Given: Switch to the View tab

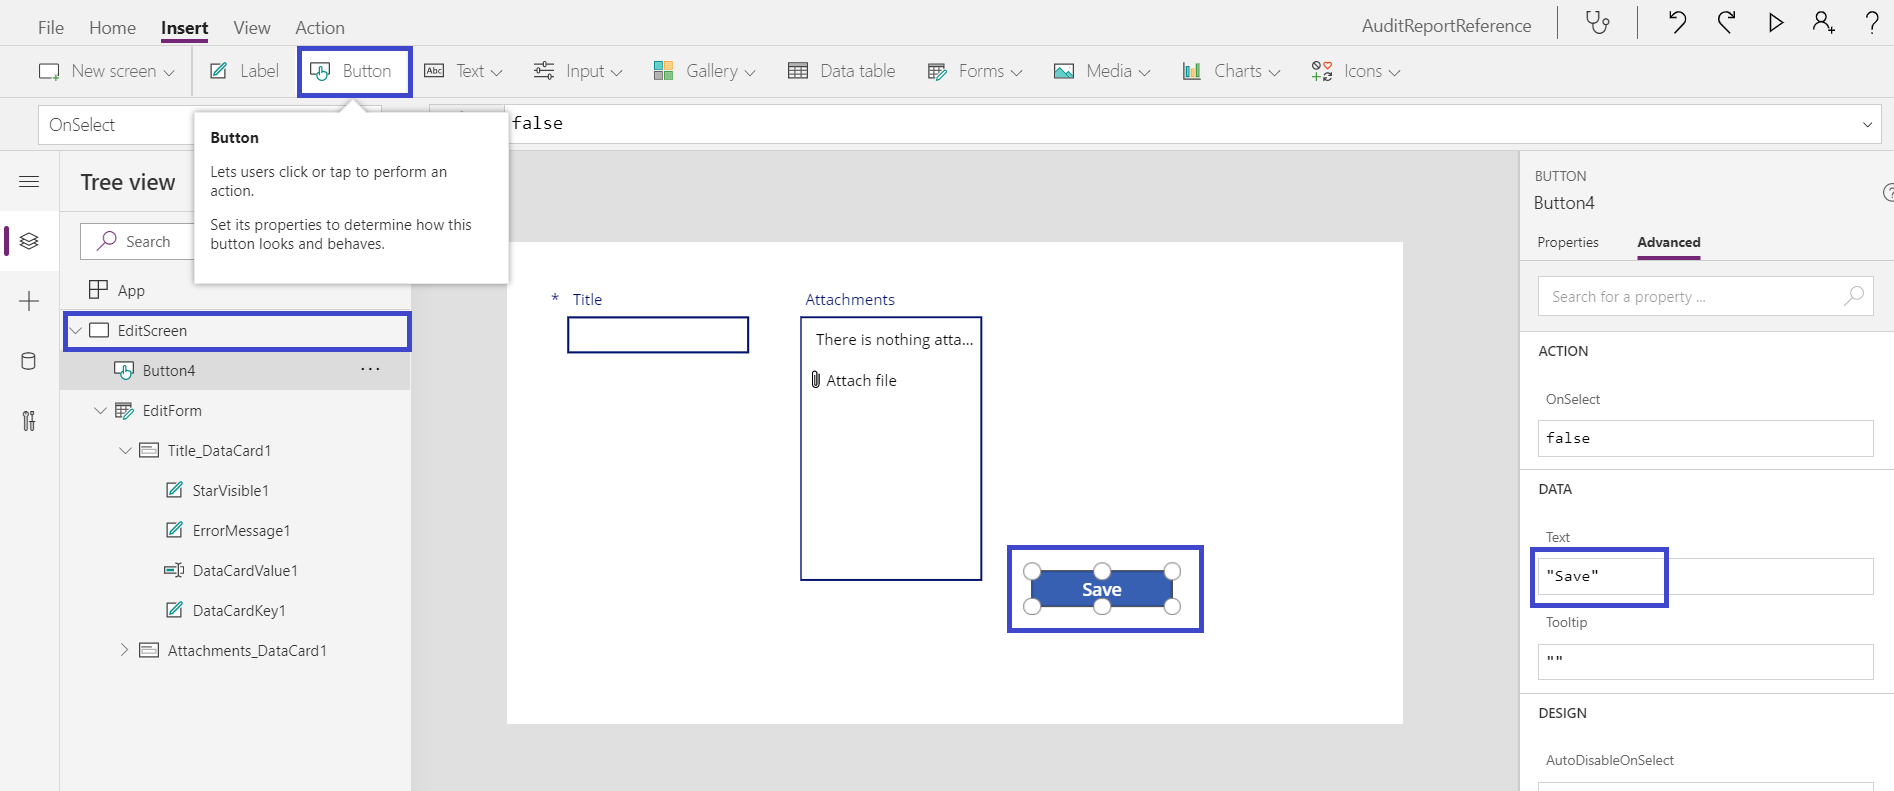Looking at the screenshot, I should coord(252,27).
